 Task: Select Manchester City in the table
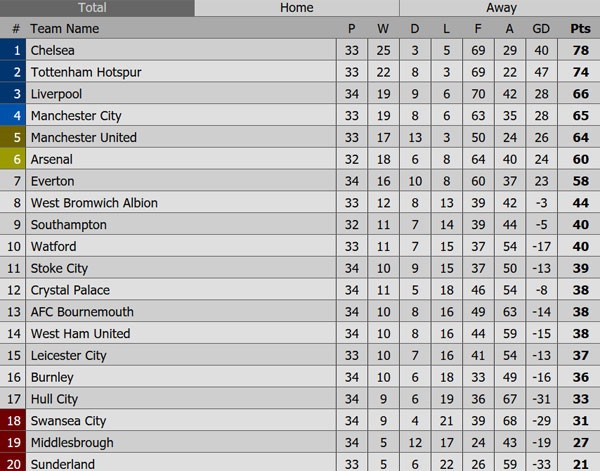[x=76, y=116]
